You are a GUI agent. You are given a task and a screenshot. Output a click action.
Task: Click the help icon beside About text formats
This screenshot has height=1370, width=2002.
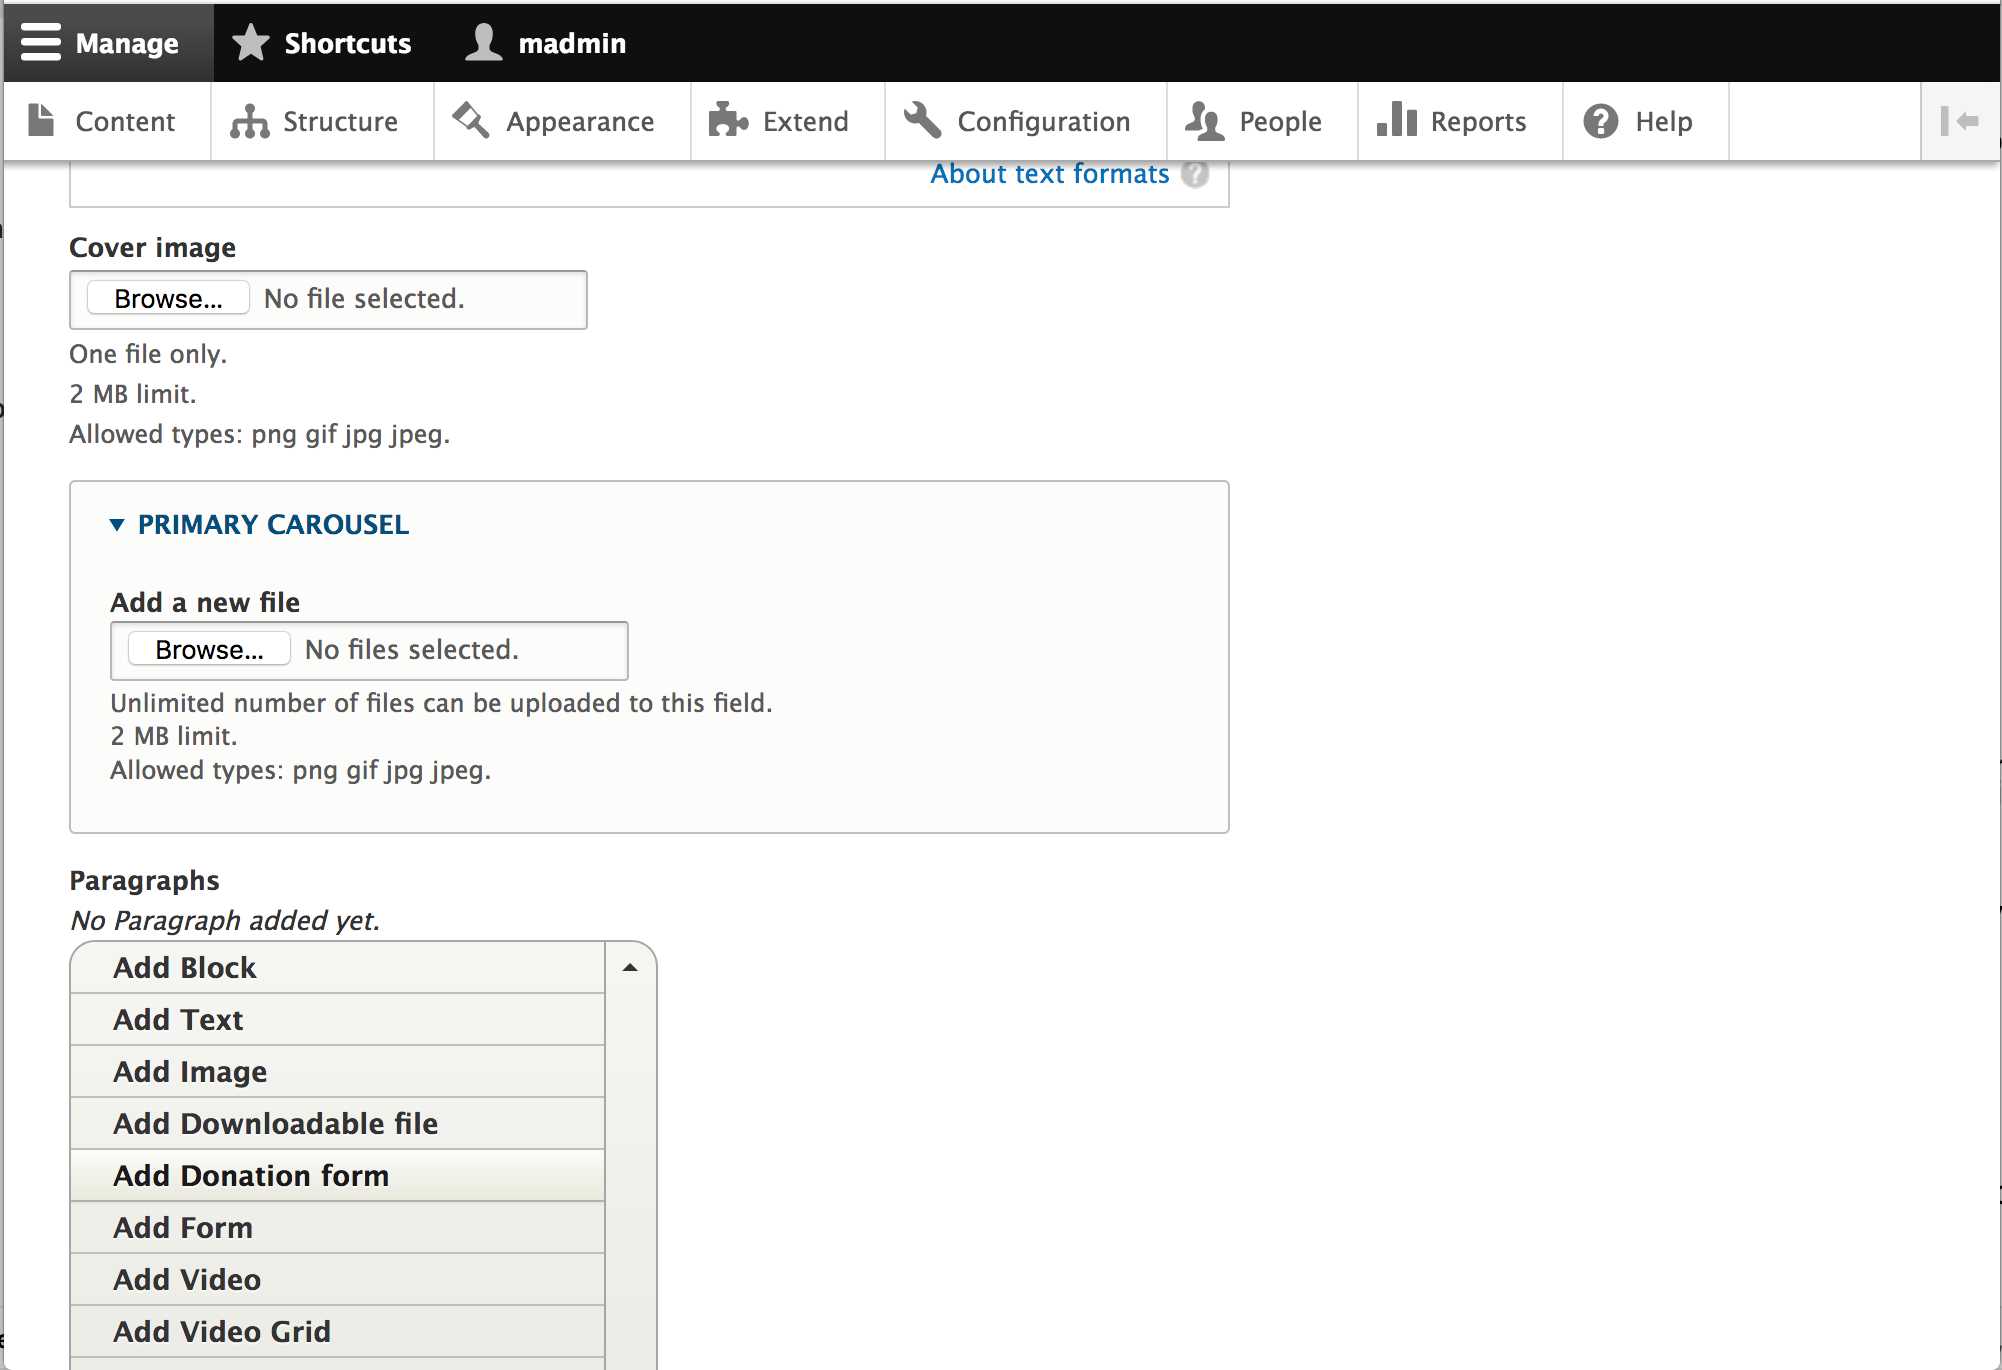[x=1196, y=174]
